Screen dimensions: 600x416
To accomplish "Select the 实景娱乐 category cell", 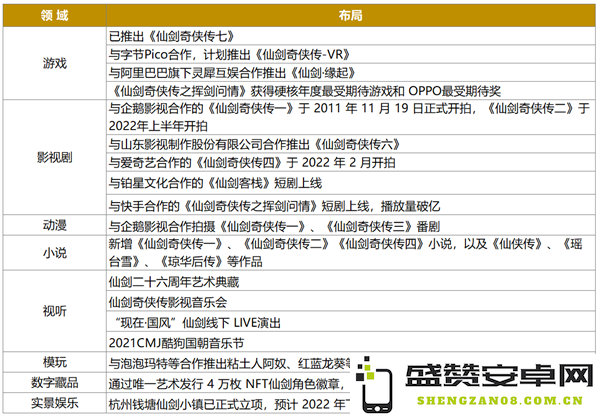I will click(54, 403).
